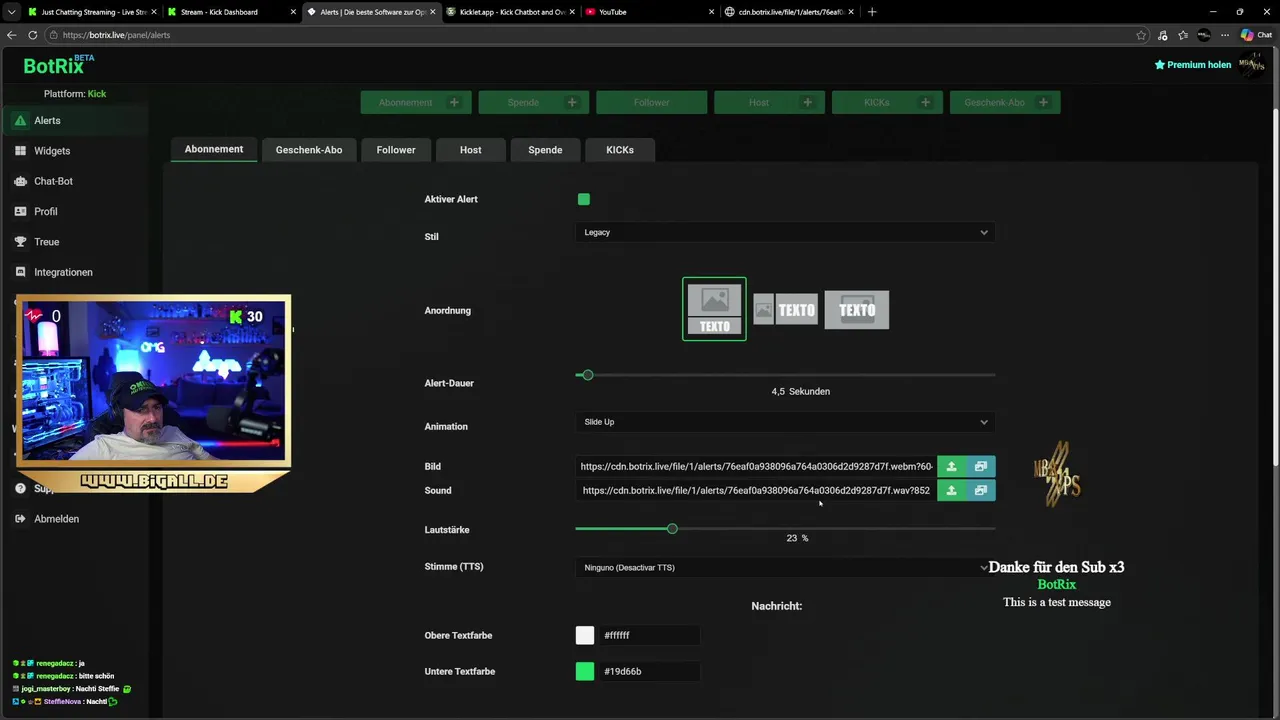This screenshot has height=720, width=1280.
Task: Click the 'Plattform: Kick' text
Action: point(75,94)
